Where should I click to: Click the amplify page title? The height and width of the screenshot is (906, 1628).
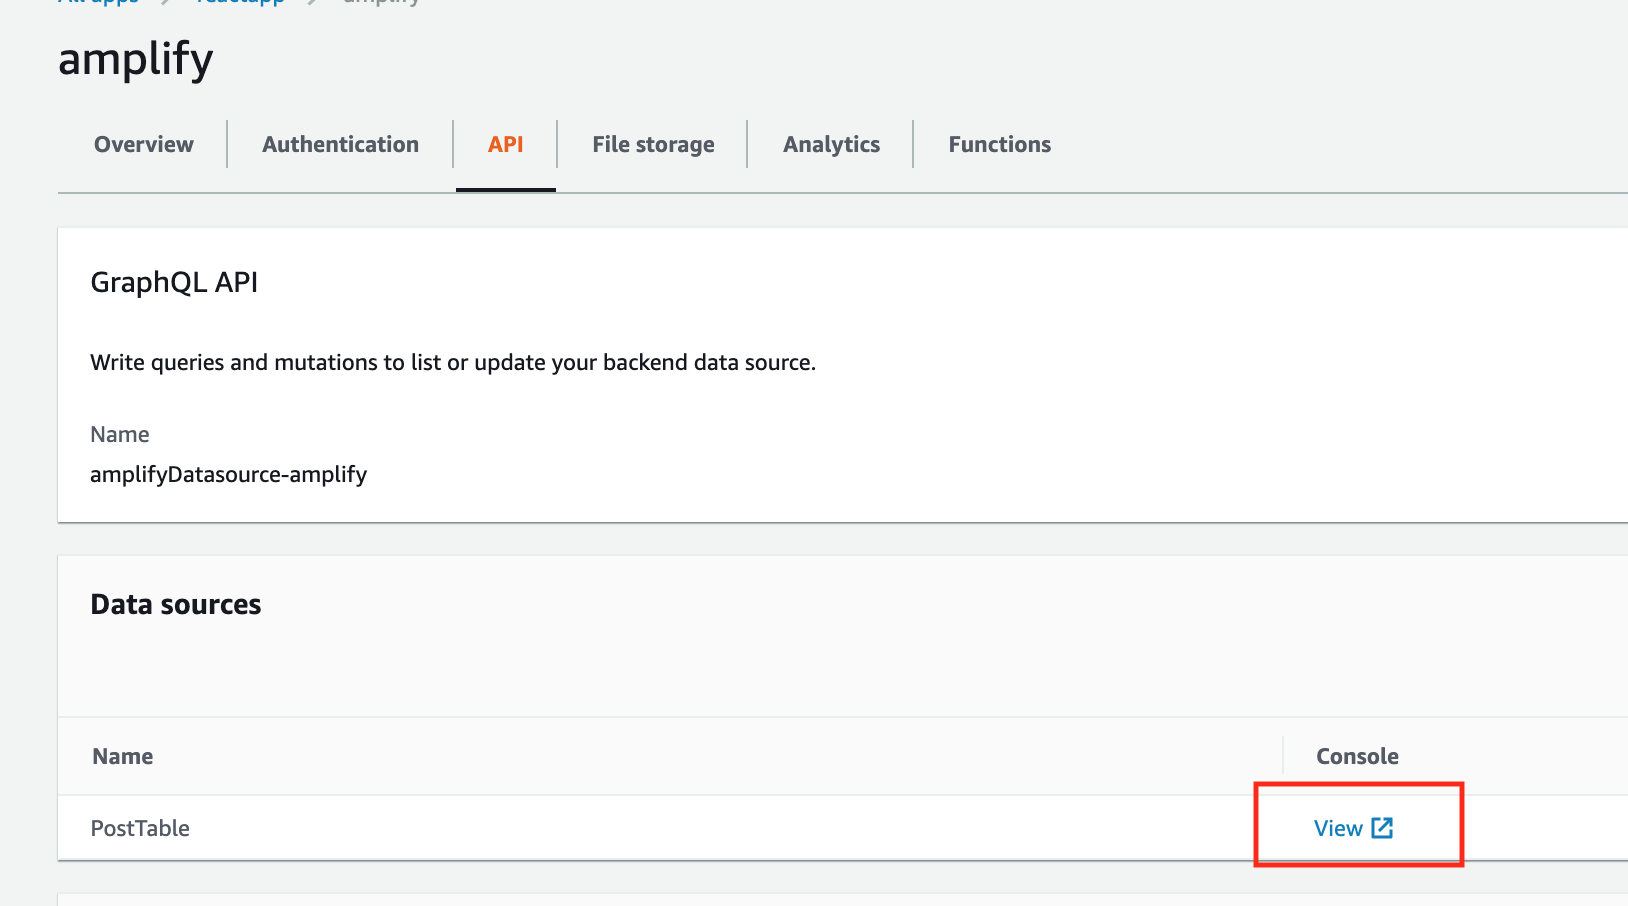pos(136,59)
